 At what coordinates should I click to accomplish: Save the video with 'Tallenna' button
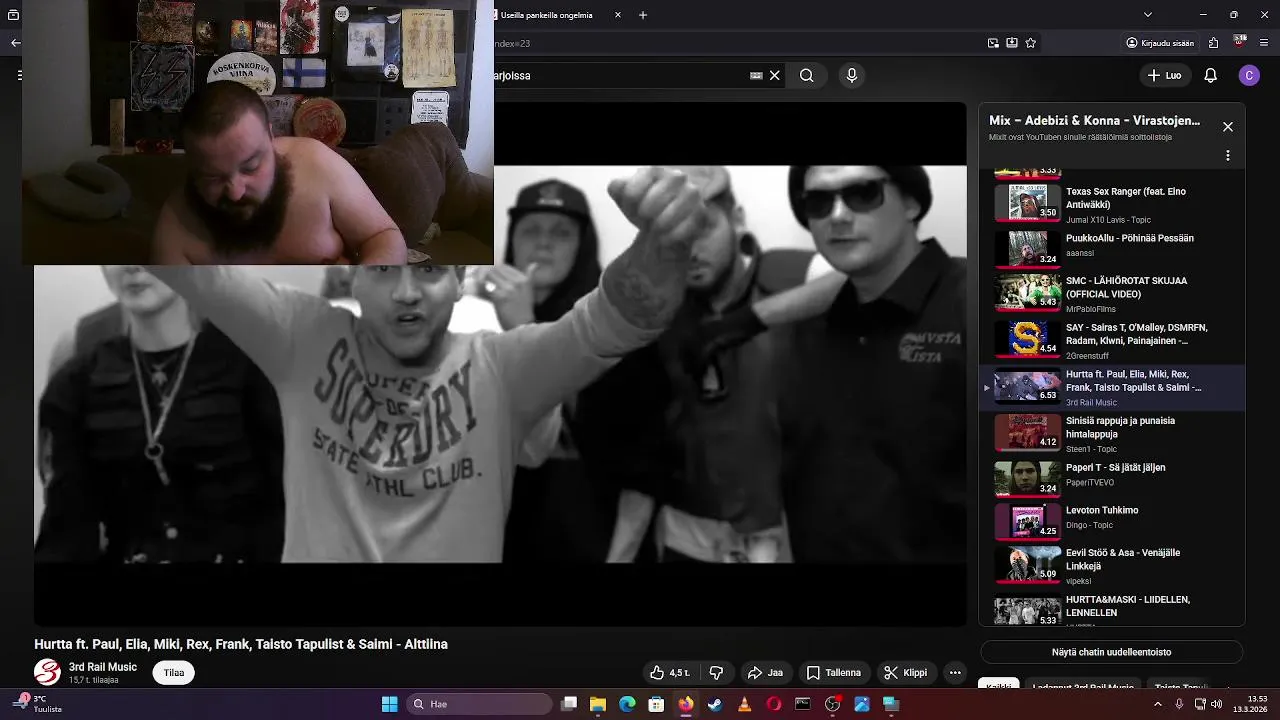point(834,673)
